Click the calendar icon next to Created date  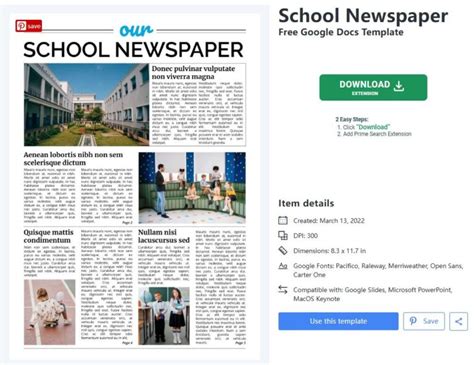click(x=283, y=220)
